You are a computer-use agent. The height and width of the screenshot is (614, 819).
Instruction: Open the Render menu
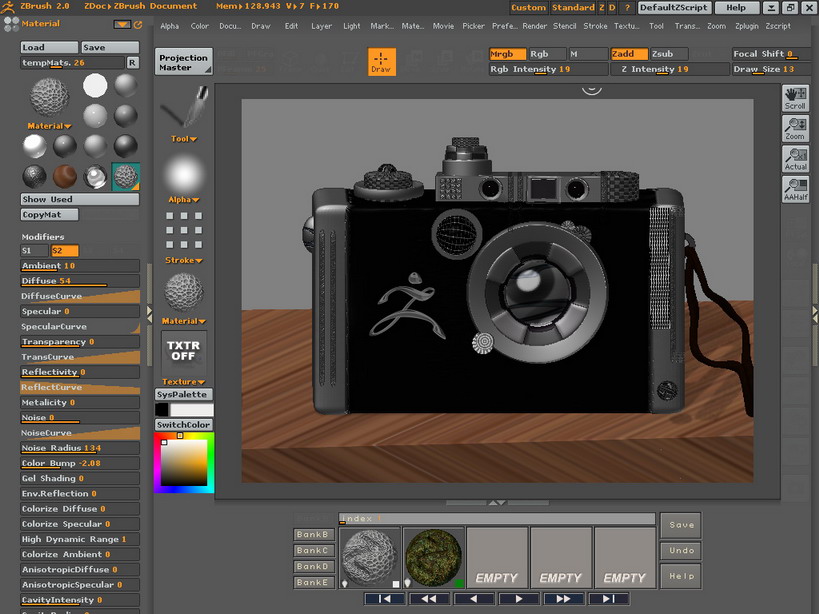point(534,26)
